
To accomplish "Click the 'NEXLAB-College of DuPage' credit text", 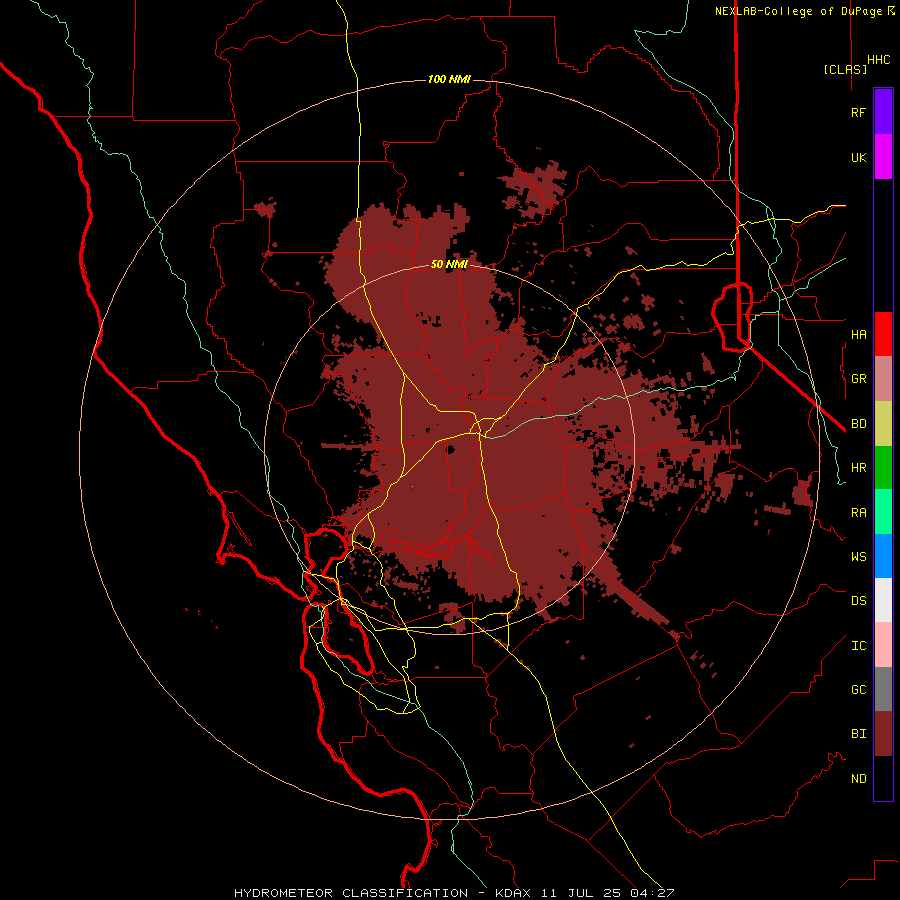I will pyautogui.click(x=799, y=11).
